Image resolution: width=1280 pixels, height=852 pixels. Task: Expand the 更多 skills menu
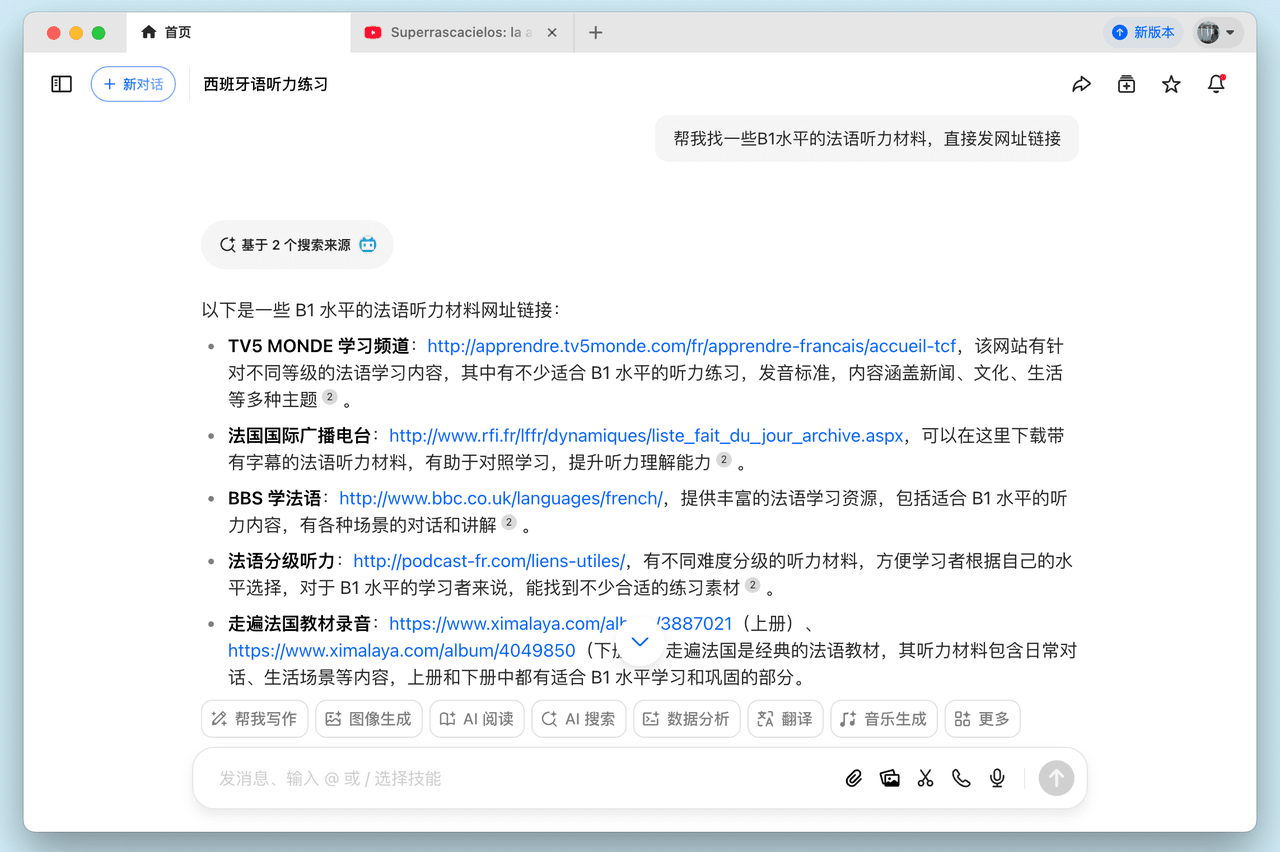coord(982,719)
